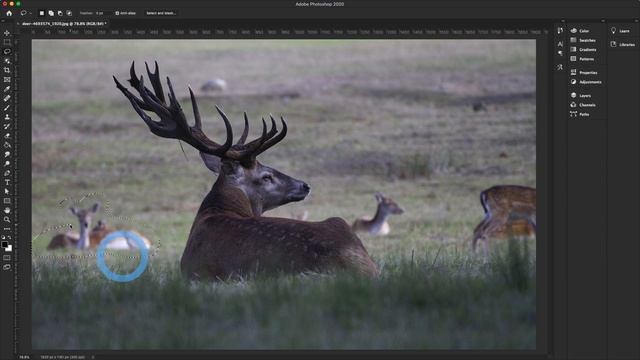Toggle Quick Mask mode
This screenshot has width=640, height=360.
point(7,258)
